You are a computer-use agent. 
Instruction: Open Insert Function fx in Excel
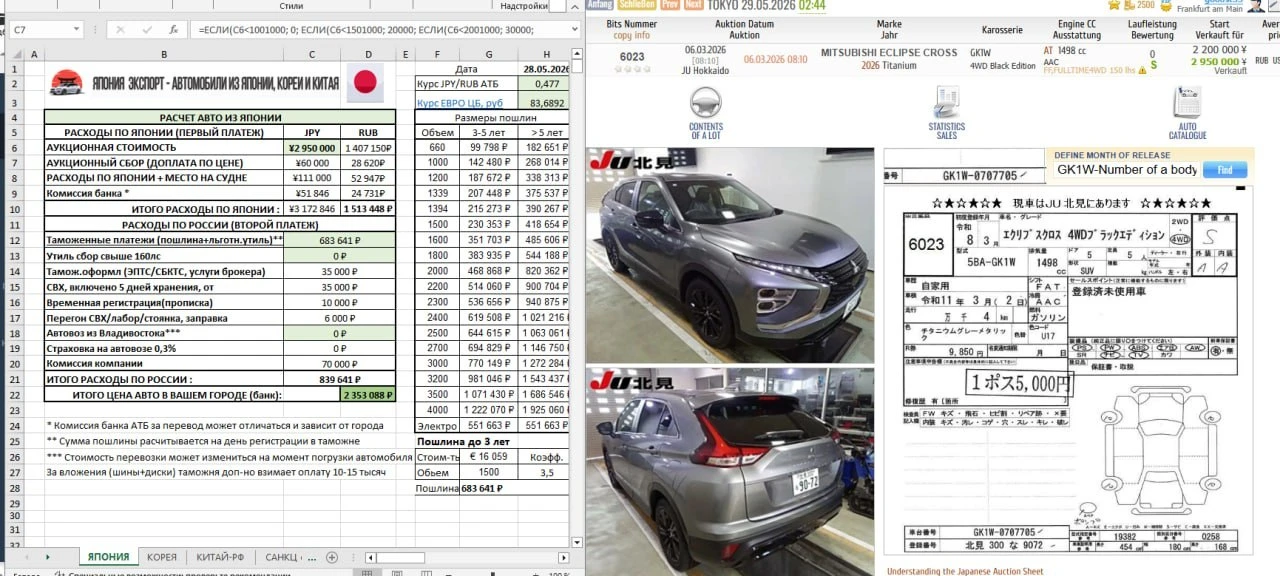coord(174,30)
